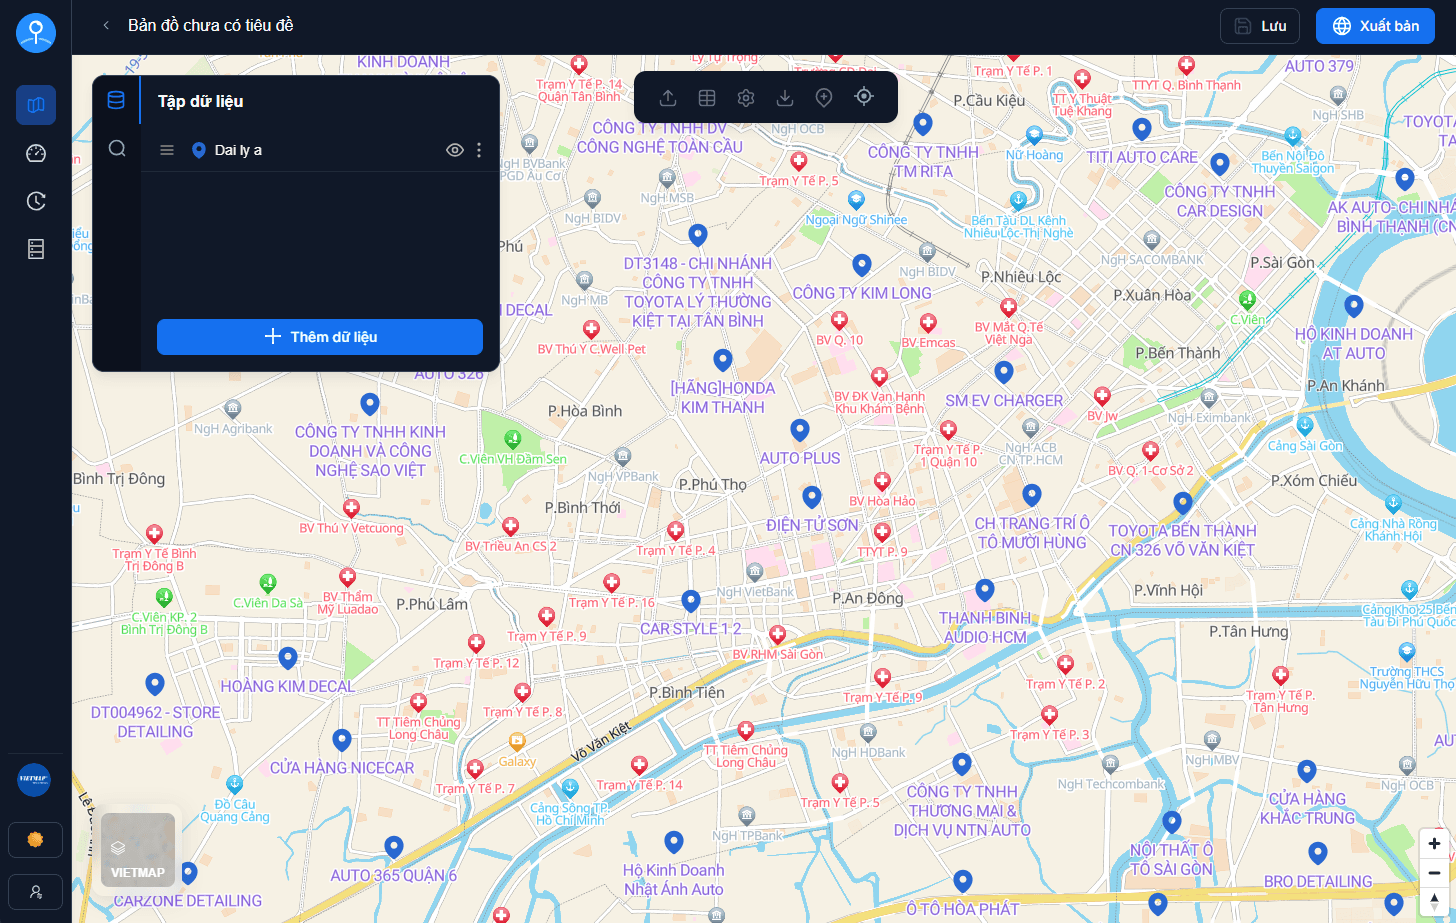
Task: Zoom out with the map minus button
Action: pyautogui.click(x=1434, y=872)
